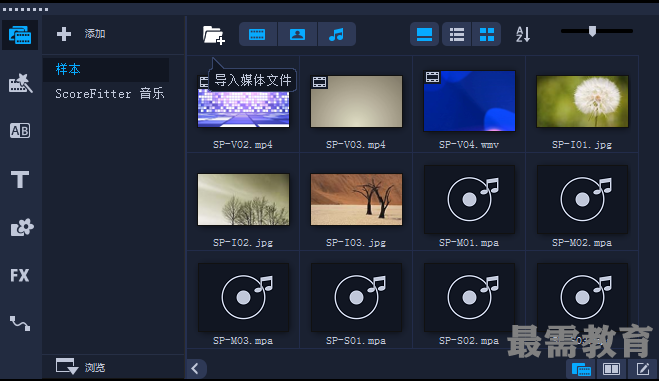This screenshot has height=381, width=659.
Task: Click the SP-V02.mp4 file name
Action: click(x=243, y=145)
